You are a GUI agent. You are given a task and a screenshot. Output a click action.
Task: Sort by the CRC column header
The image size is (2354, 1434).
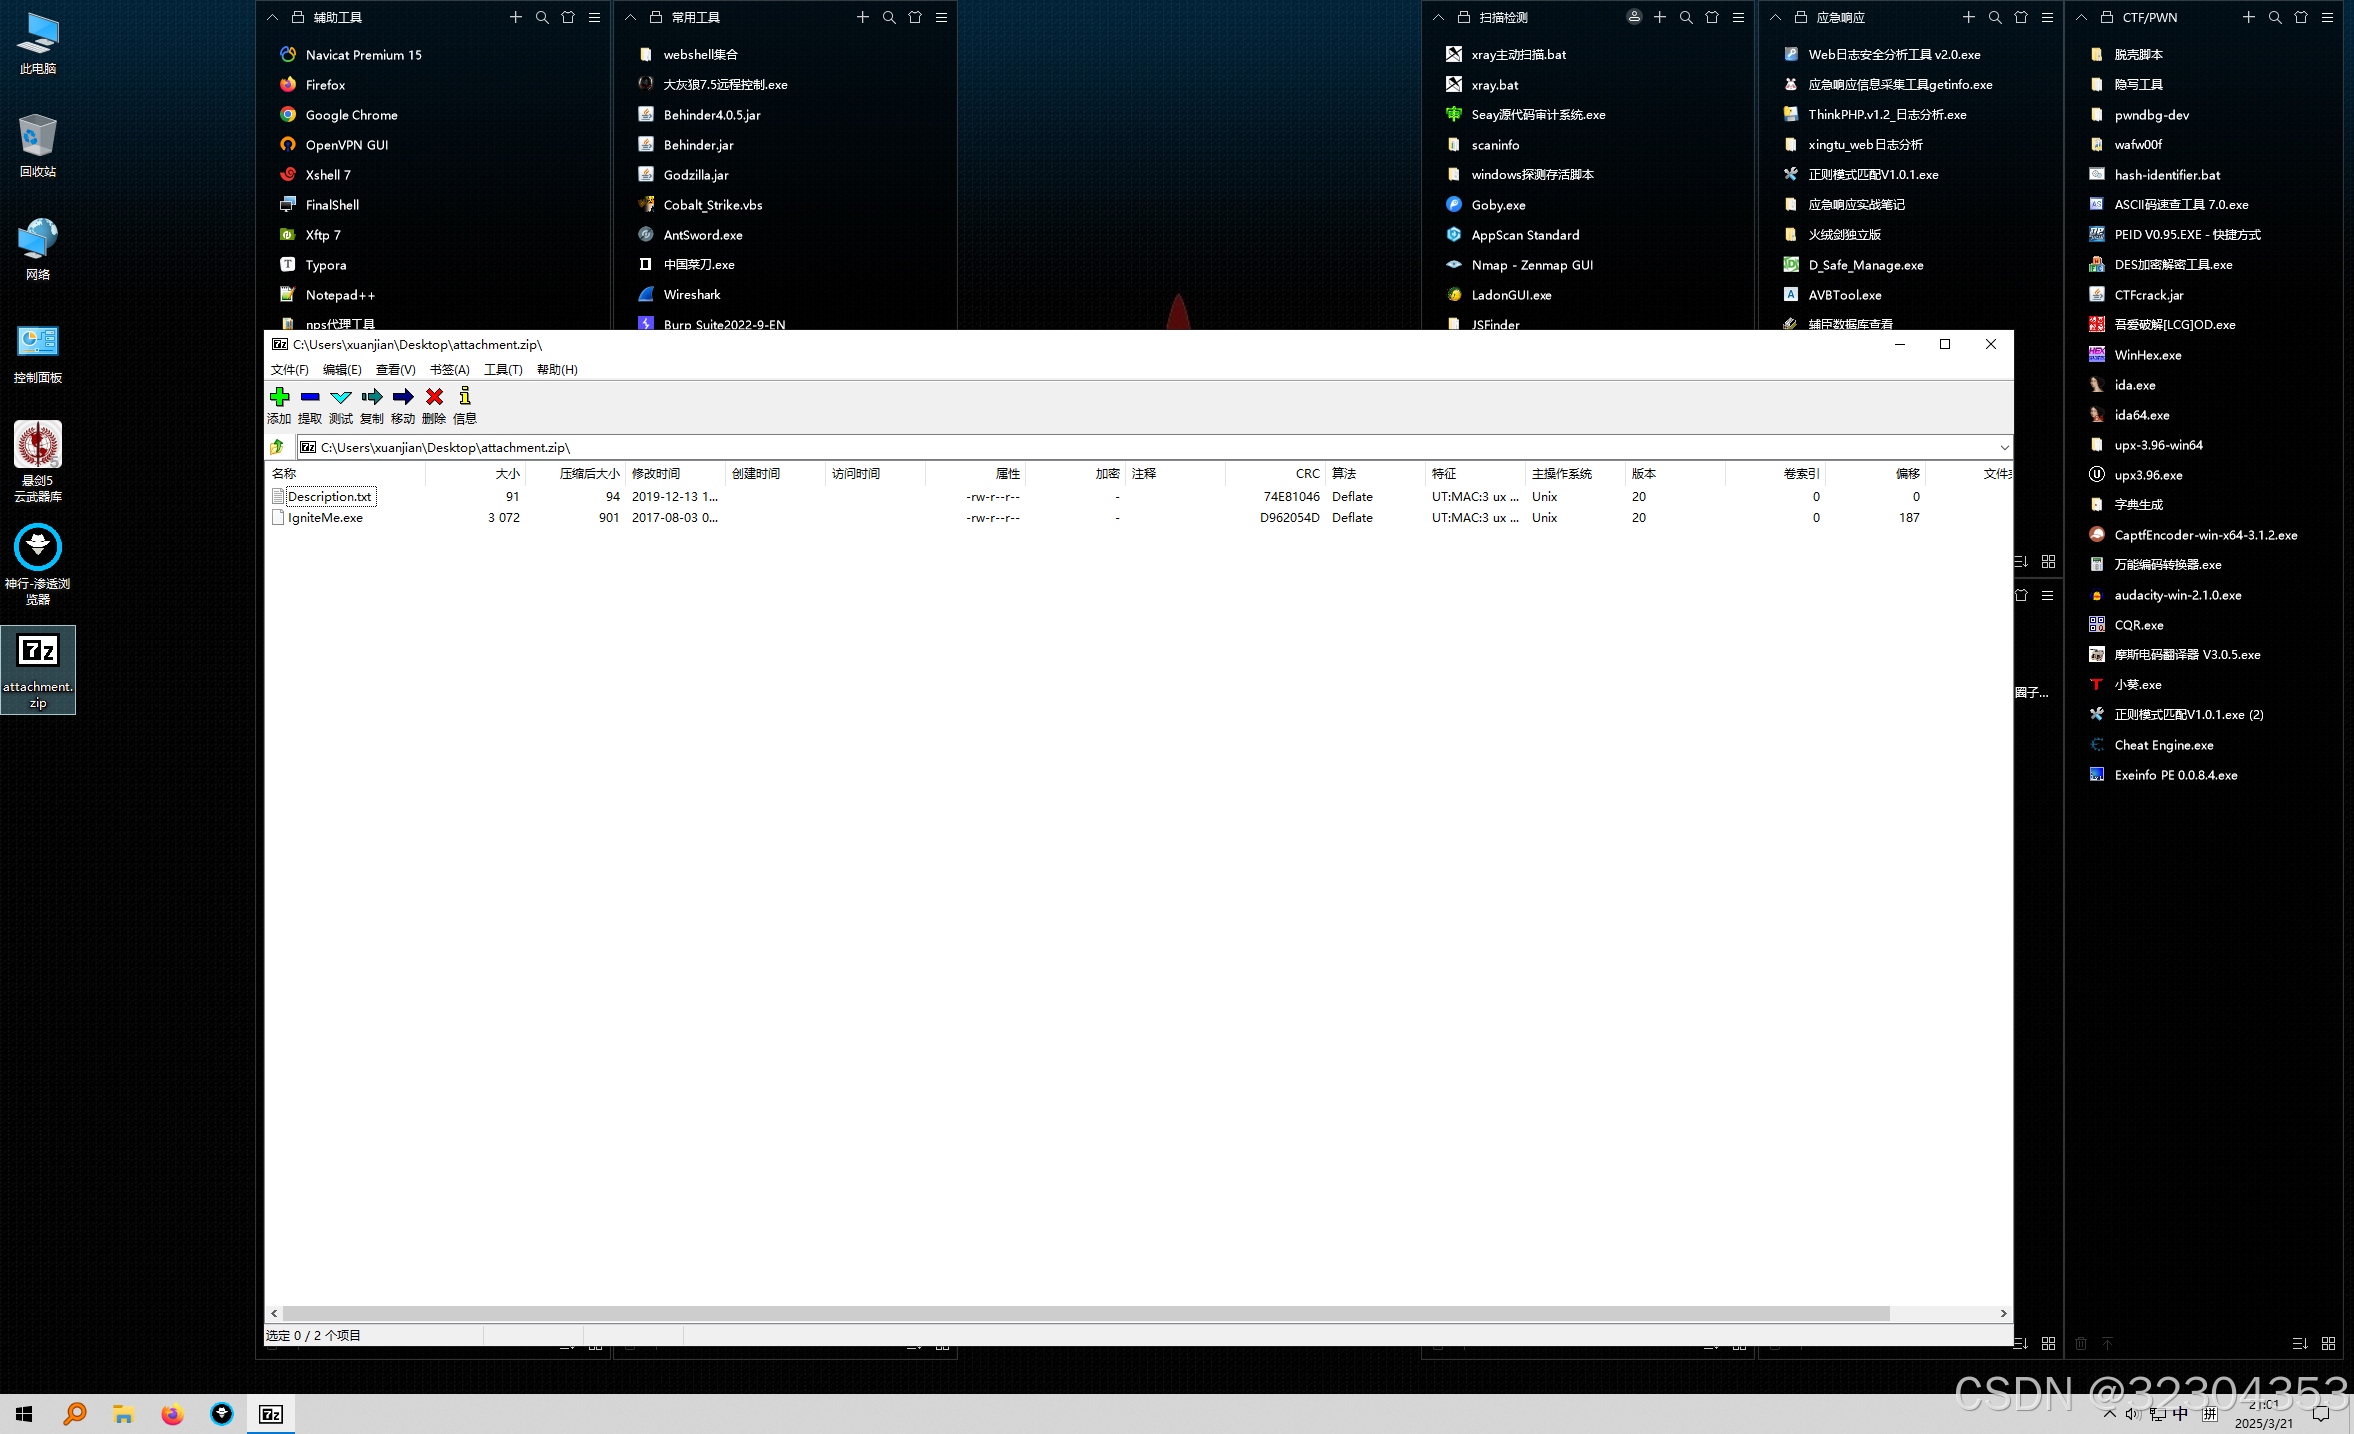point(1307,474)
